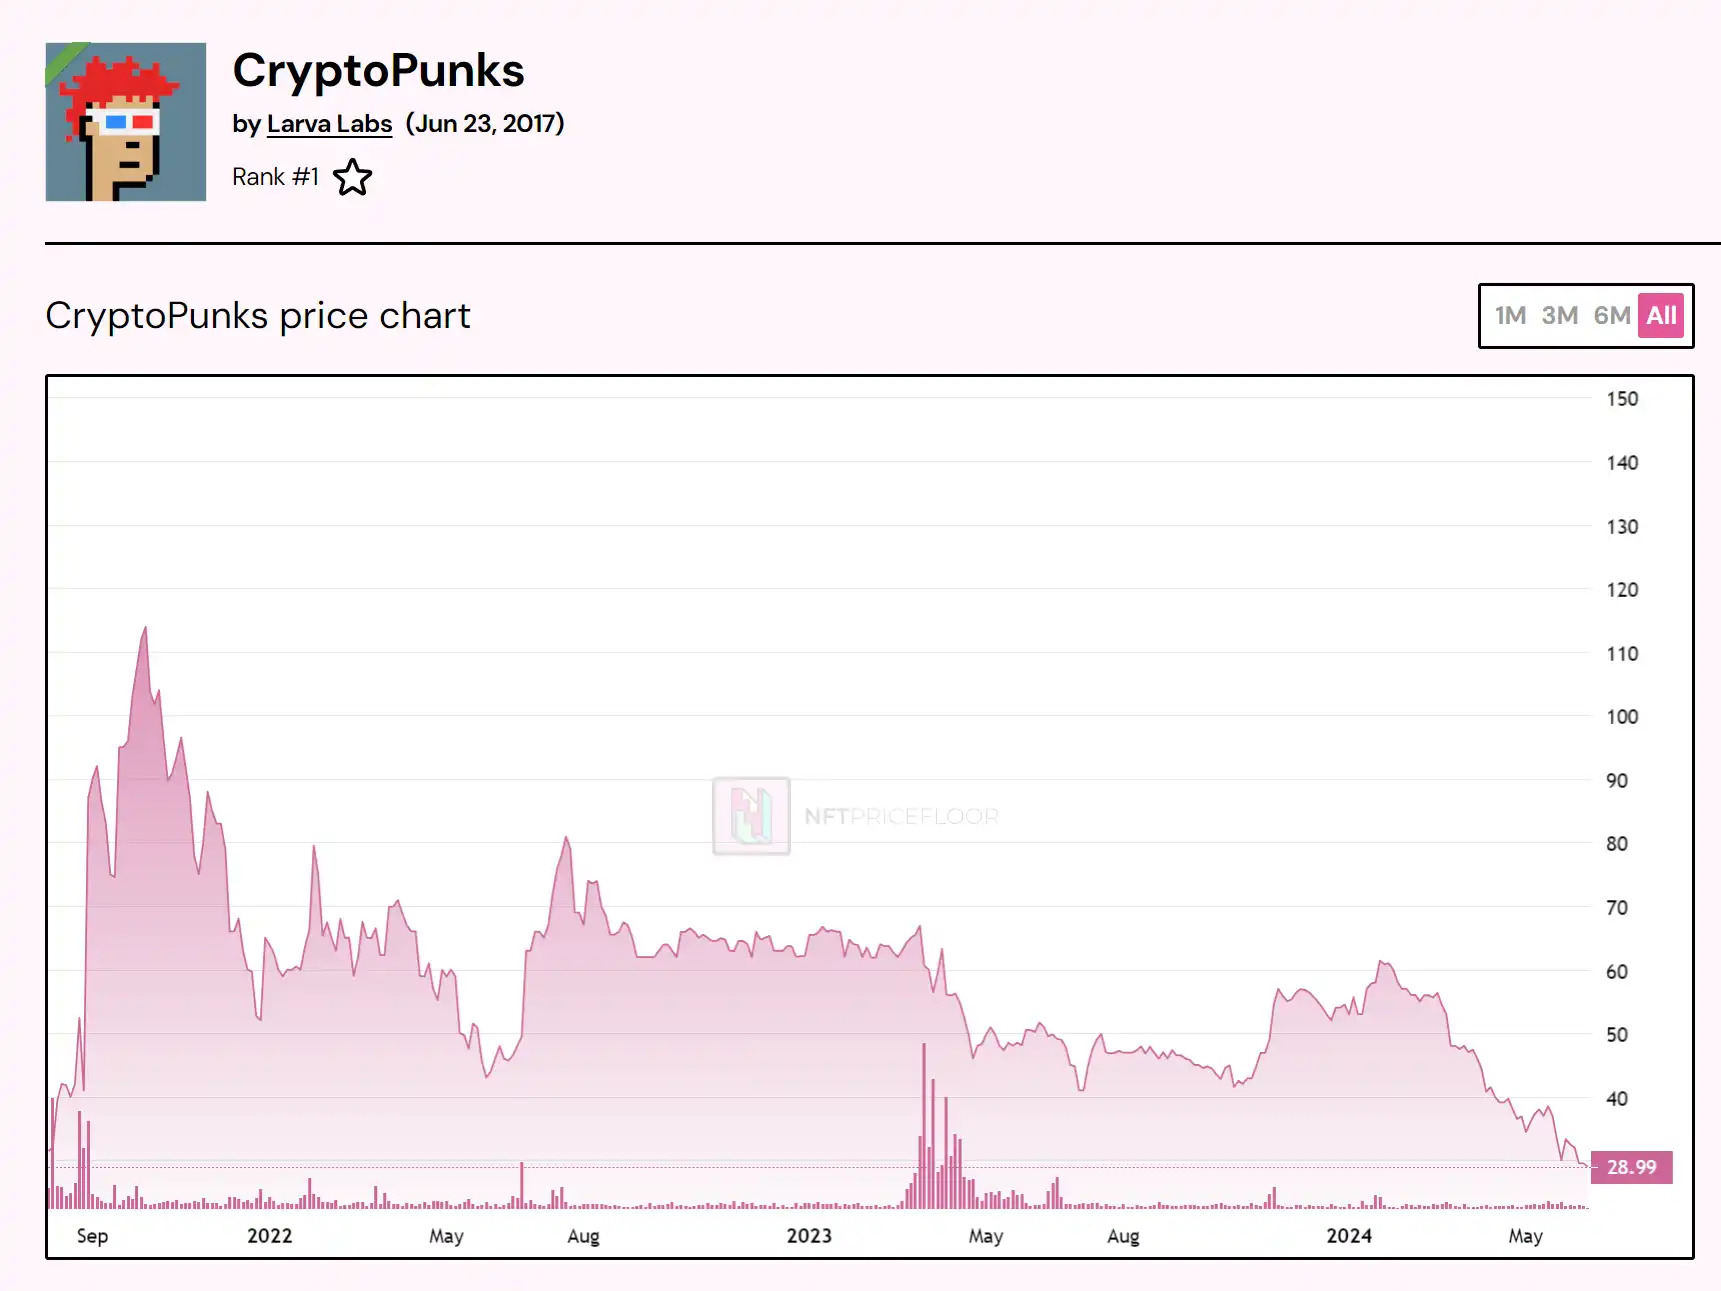Click the CryptoPunks title heading
This screenshot has width=1721, height=1291.
tap(378, 71)
